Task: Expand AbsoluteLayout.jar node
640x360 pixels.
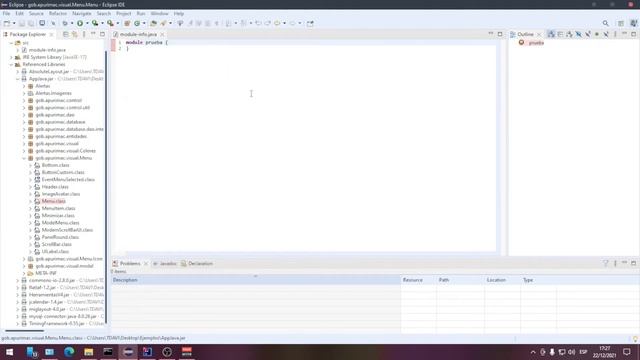Action: point(18,71)
